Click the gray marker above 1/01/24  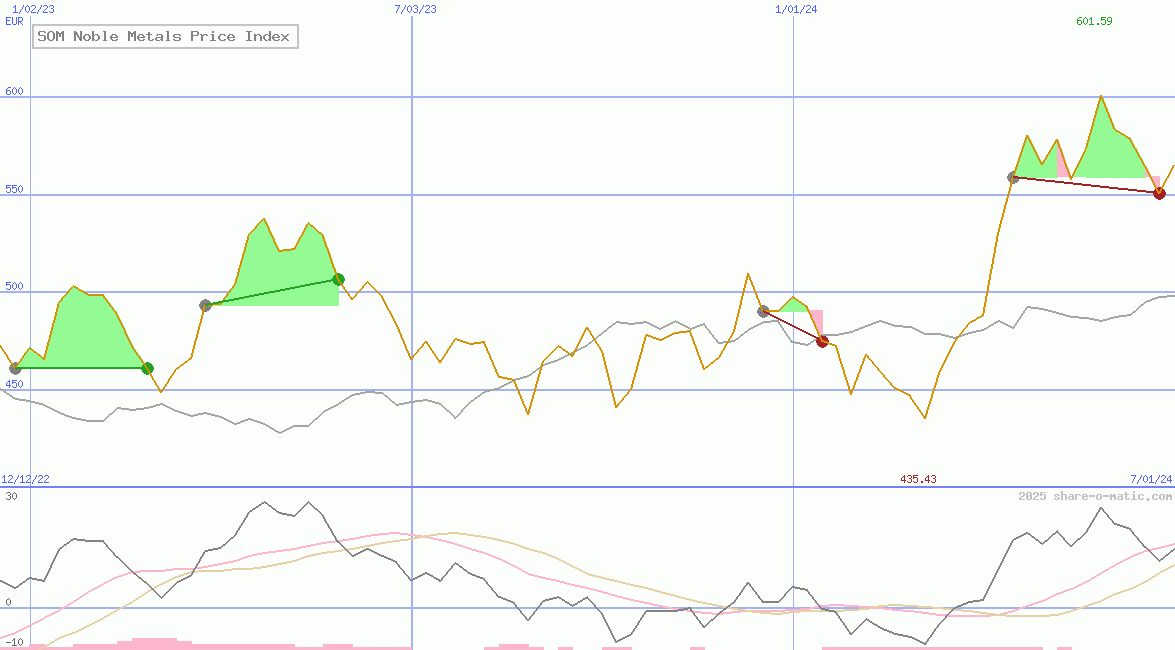click(763, 310)
